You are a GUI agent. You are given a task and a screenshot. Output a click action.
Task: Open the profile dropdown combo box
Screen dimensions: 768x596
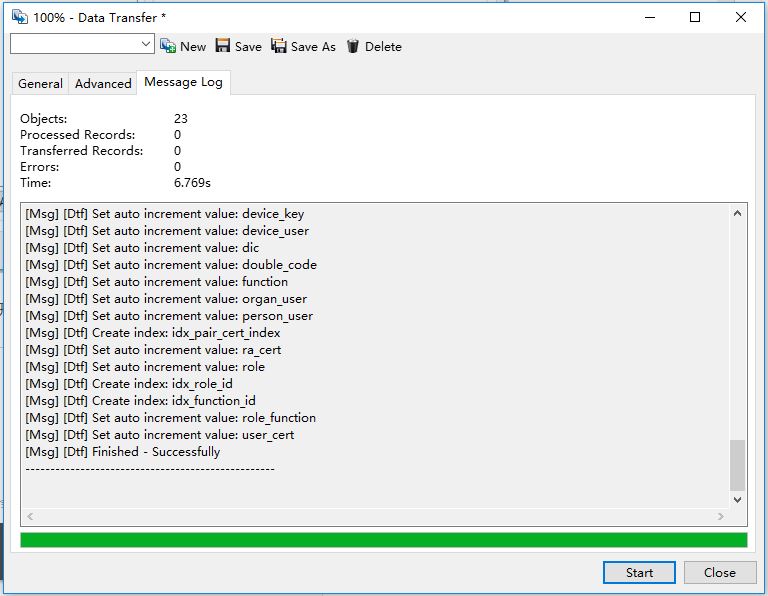point(82,44)
